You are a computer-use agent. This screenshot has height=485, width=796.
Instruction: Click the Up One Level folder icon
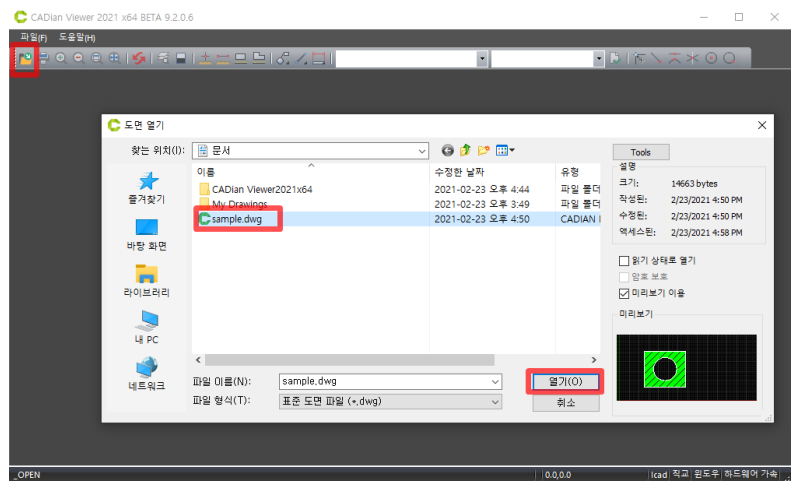pos(465,150)
